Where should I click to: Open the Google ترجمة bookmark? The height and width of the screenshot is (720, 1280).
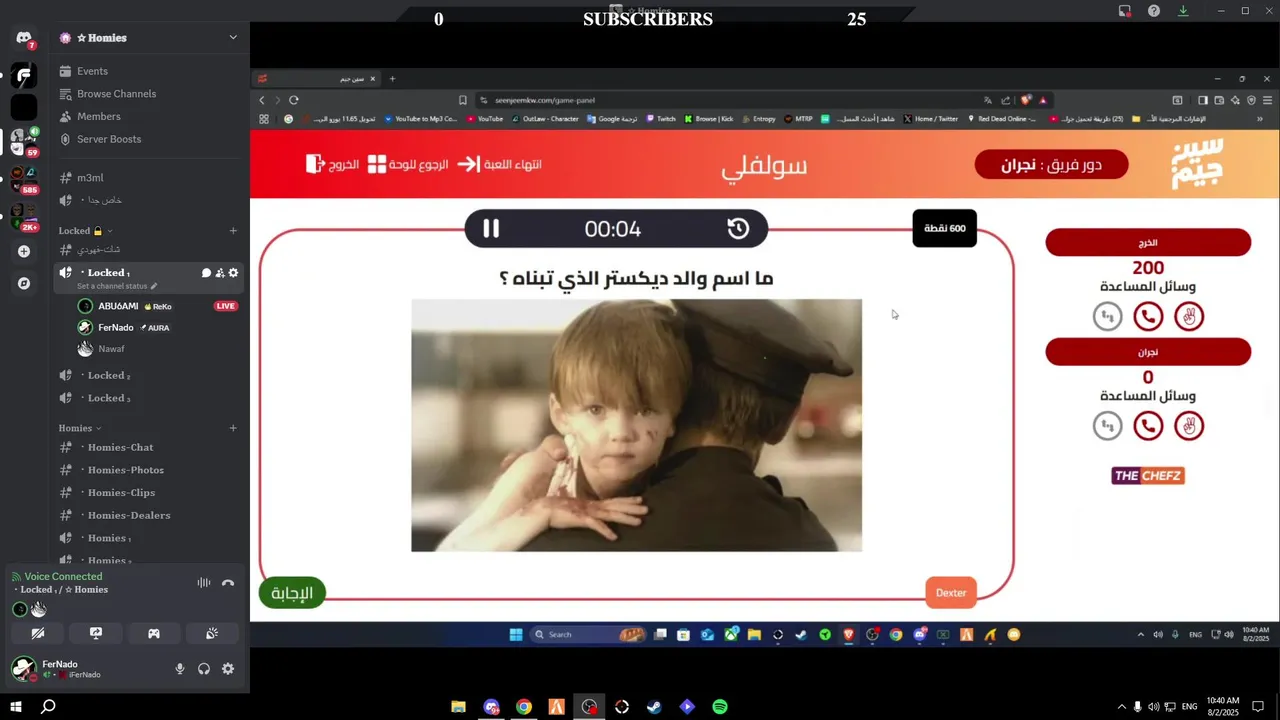tap(612, 119)
